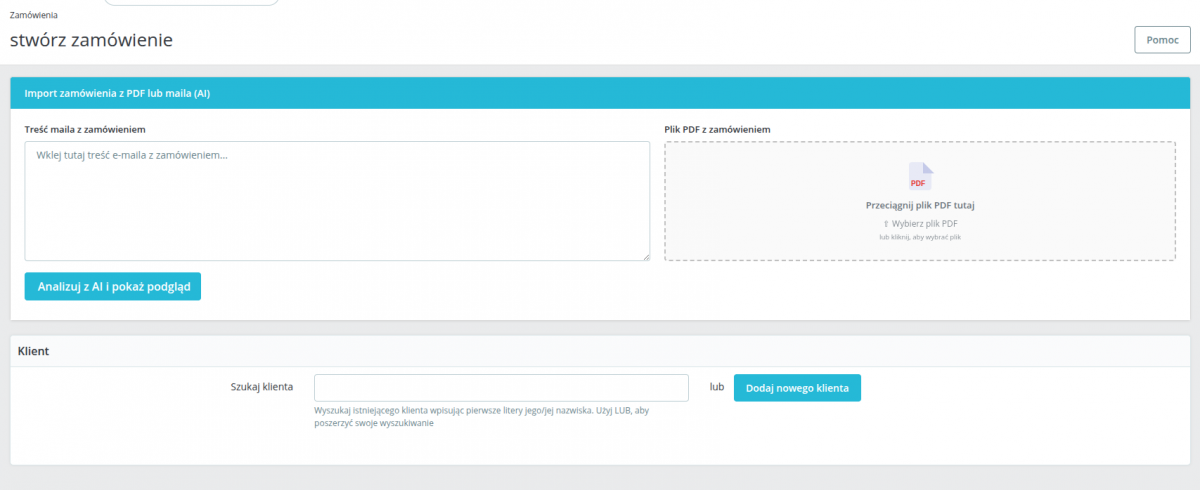Image resolution: width=1200 pixels, height=490 pixels.
Task: Go to Zamówienia breadcrumb
Action: [33, 15]
